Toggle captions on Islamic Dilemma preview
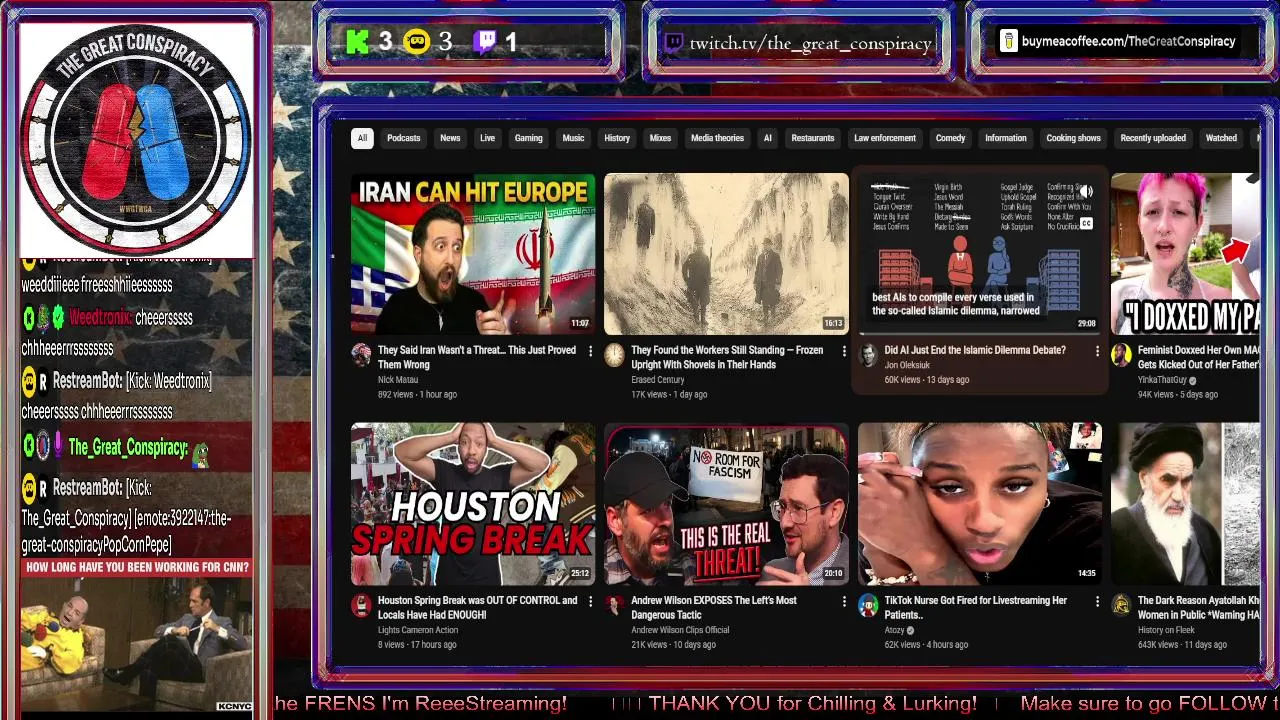Viewport: 1280px width, 720px height. (x=1086, y=224)
